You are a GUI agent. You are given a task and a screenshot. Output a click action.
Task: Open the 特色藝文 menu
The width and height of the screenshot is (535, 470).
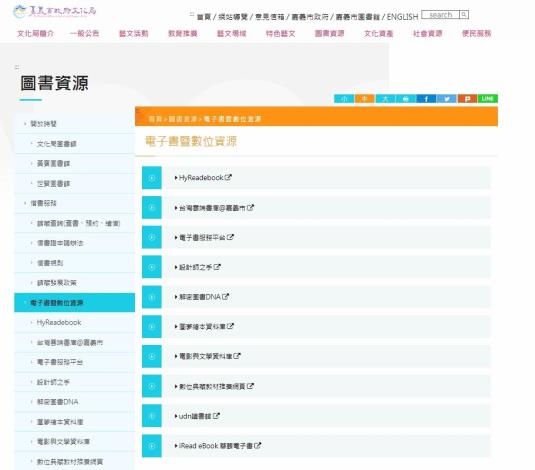280,33
